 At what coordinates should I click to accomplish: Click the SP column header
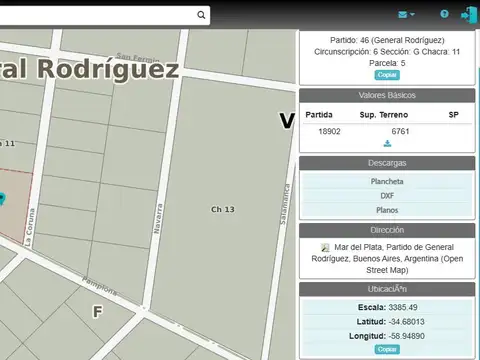point(453,115)
